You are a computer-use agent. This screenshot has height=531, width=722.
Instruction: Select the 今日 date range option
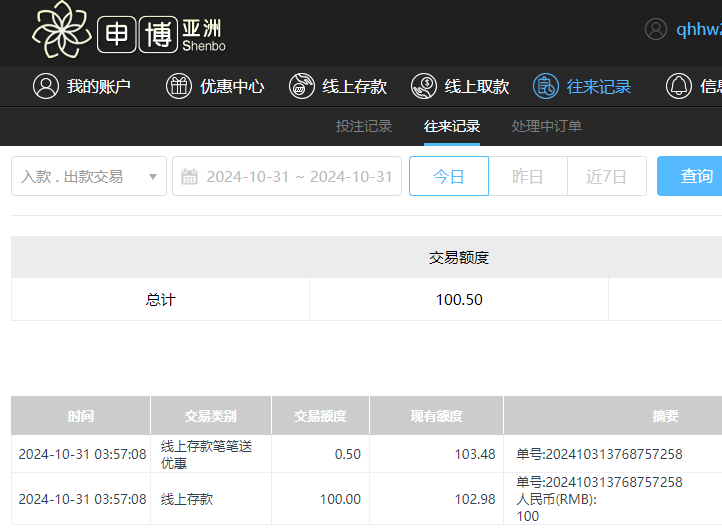(x=448, y=177)
